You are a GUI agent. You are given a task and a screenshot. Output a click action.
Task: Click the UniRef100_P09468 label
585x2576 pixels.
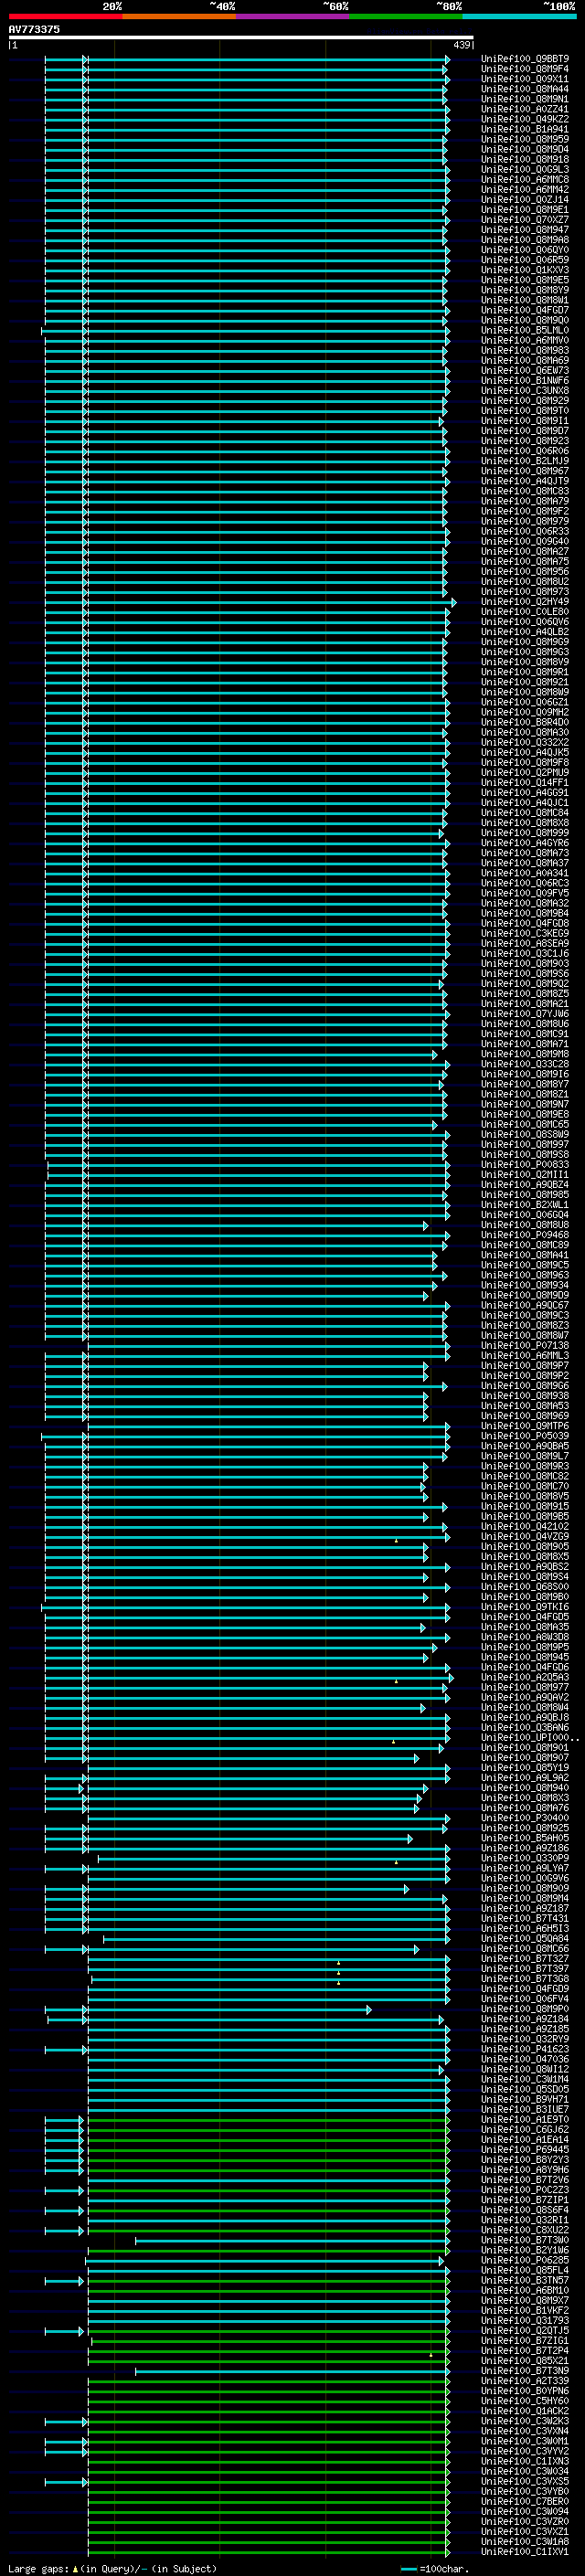(525, 1235)
